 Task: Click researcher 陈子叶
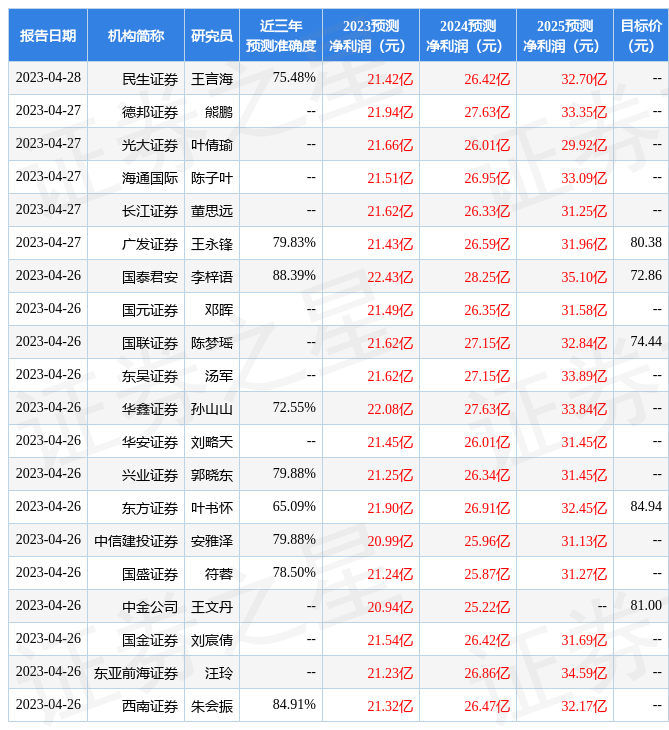[212, 178]
